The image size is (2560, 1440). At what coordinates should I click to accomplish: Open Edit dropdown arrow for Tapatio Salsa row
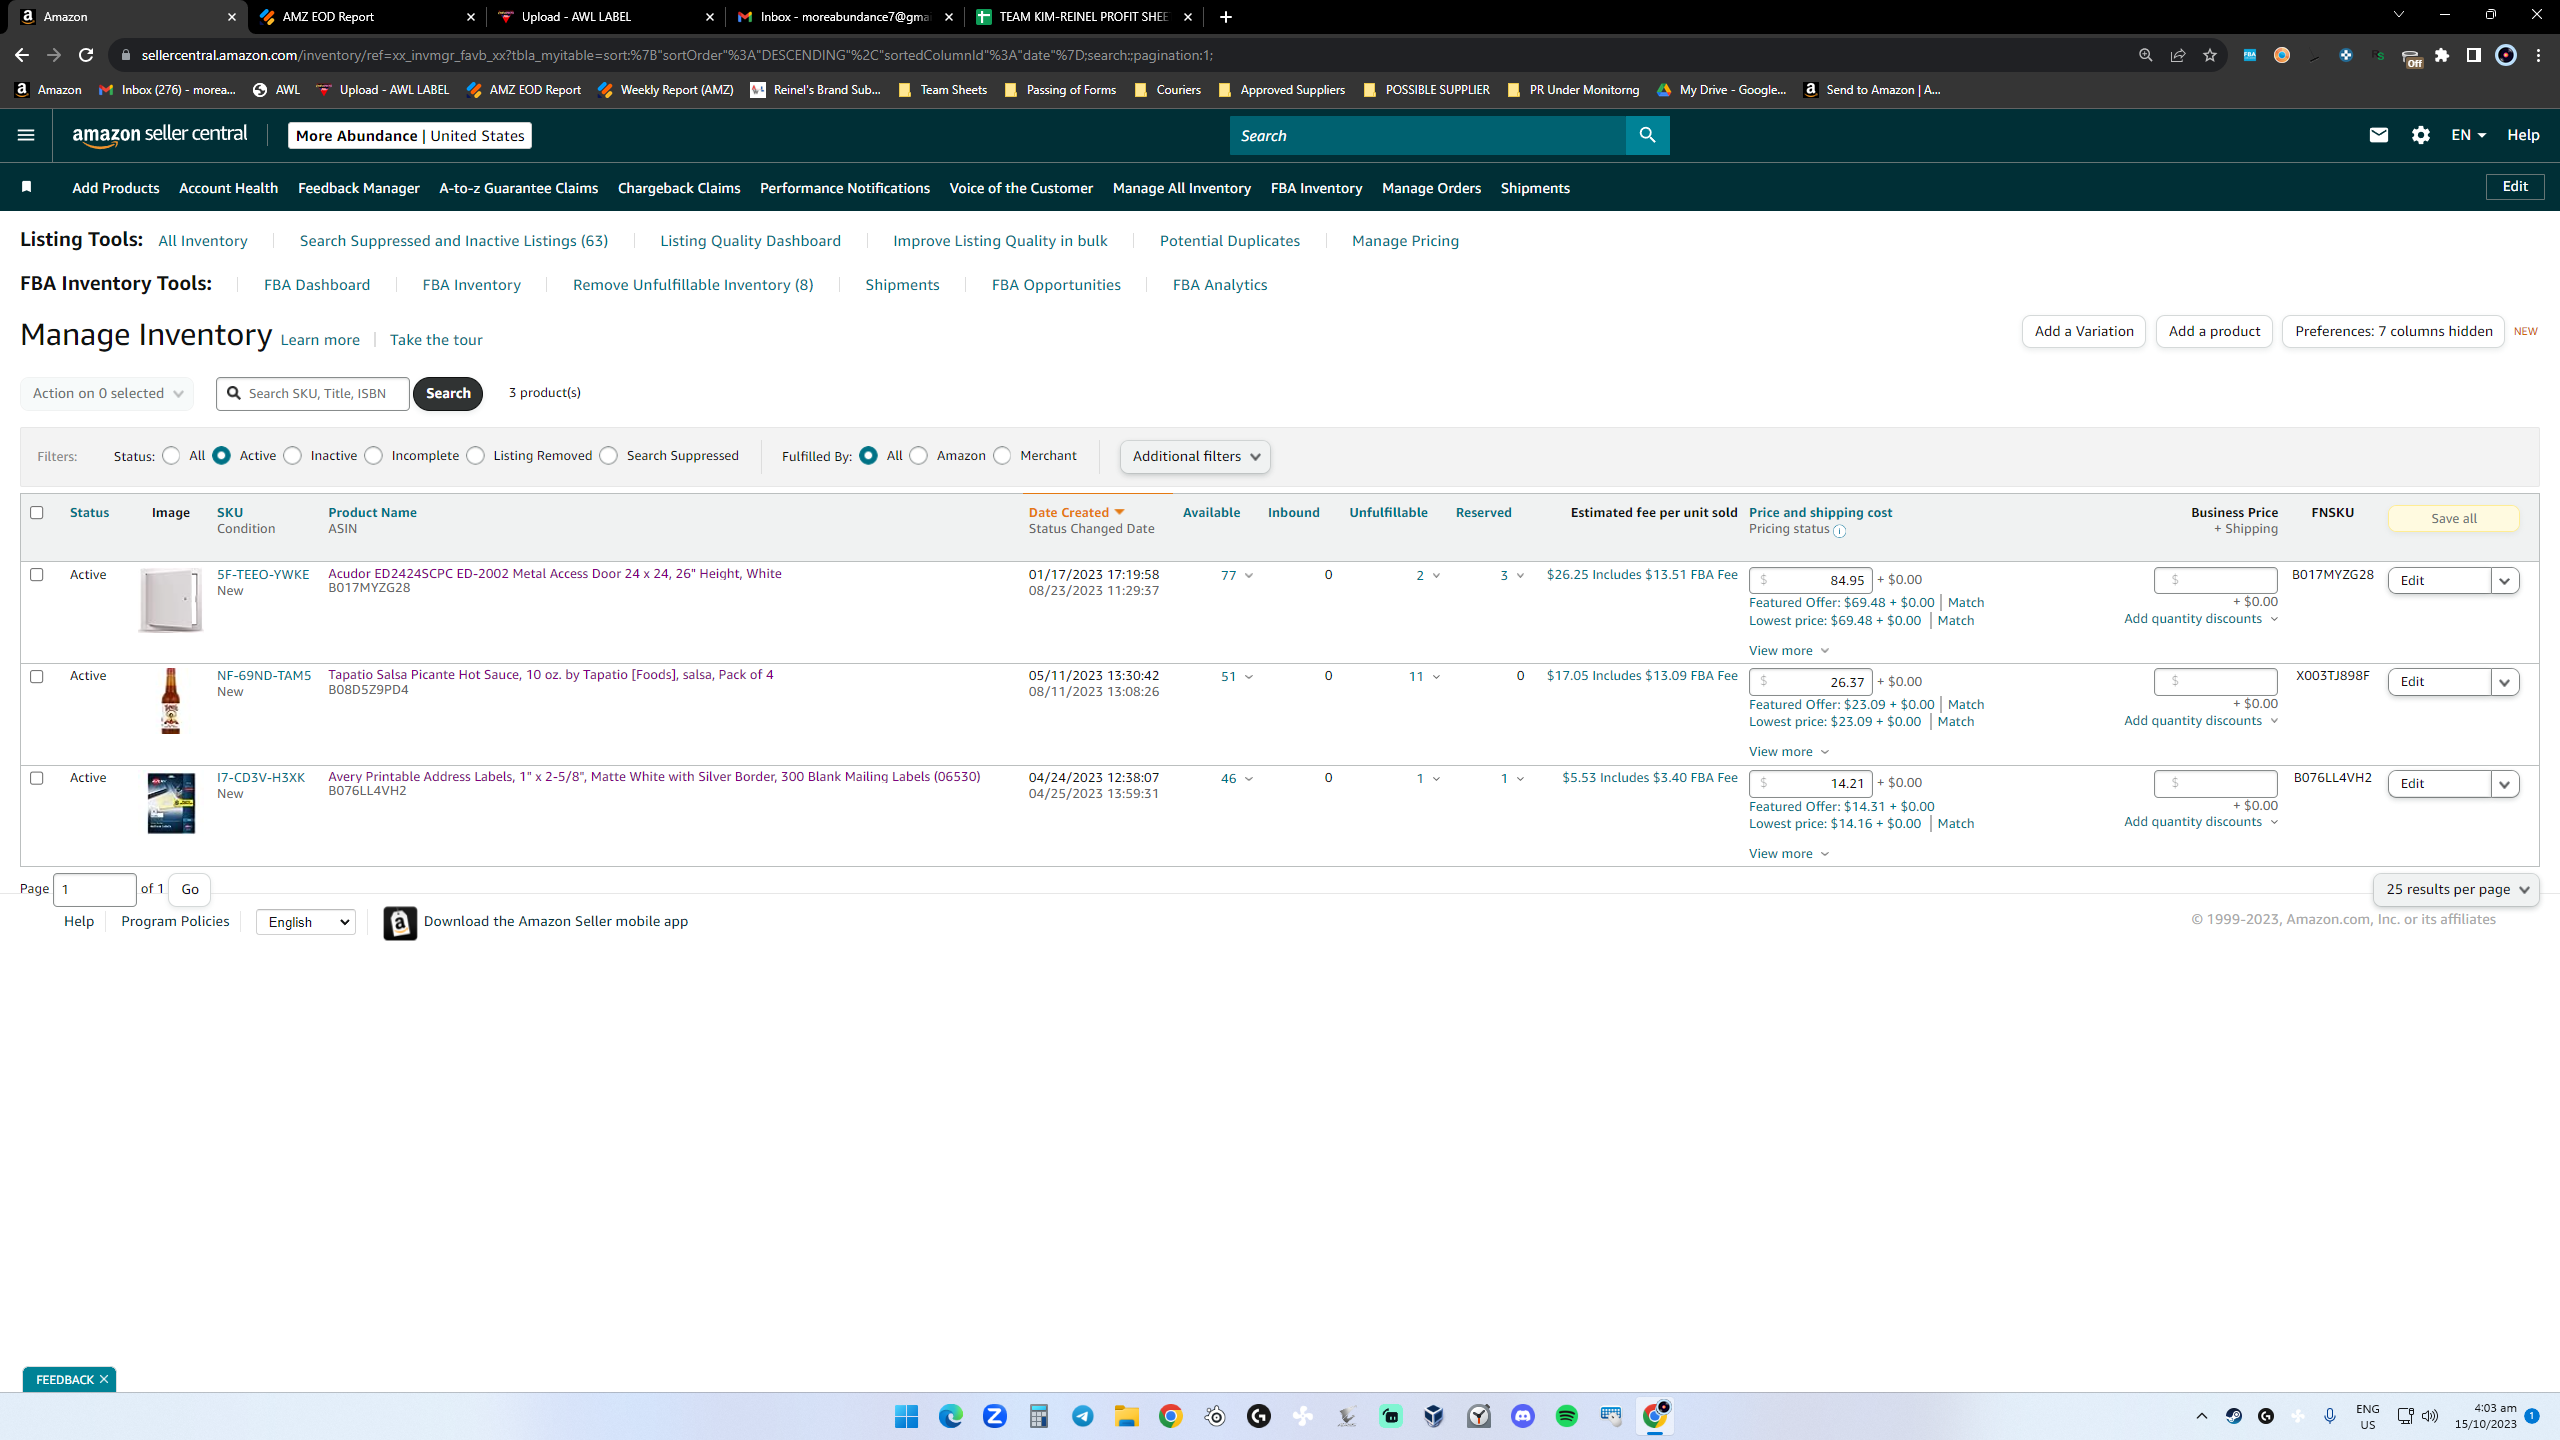[x=2505, y=682]
